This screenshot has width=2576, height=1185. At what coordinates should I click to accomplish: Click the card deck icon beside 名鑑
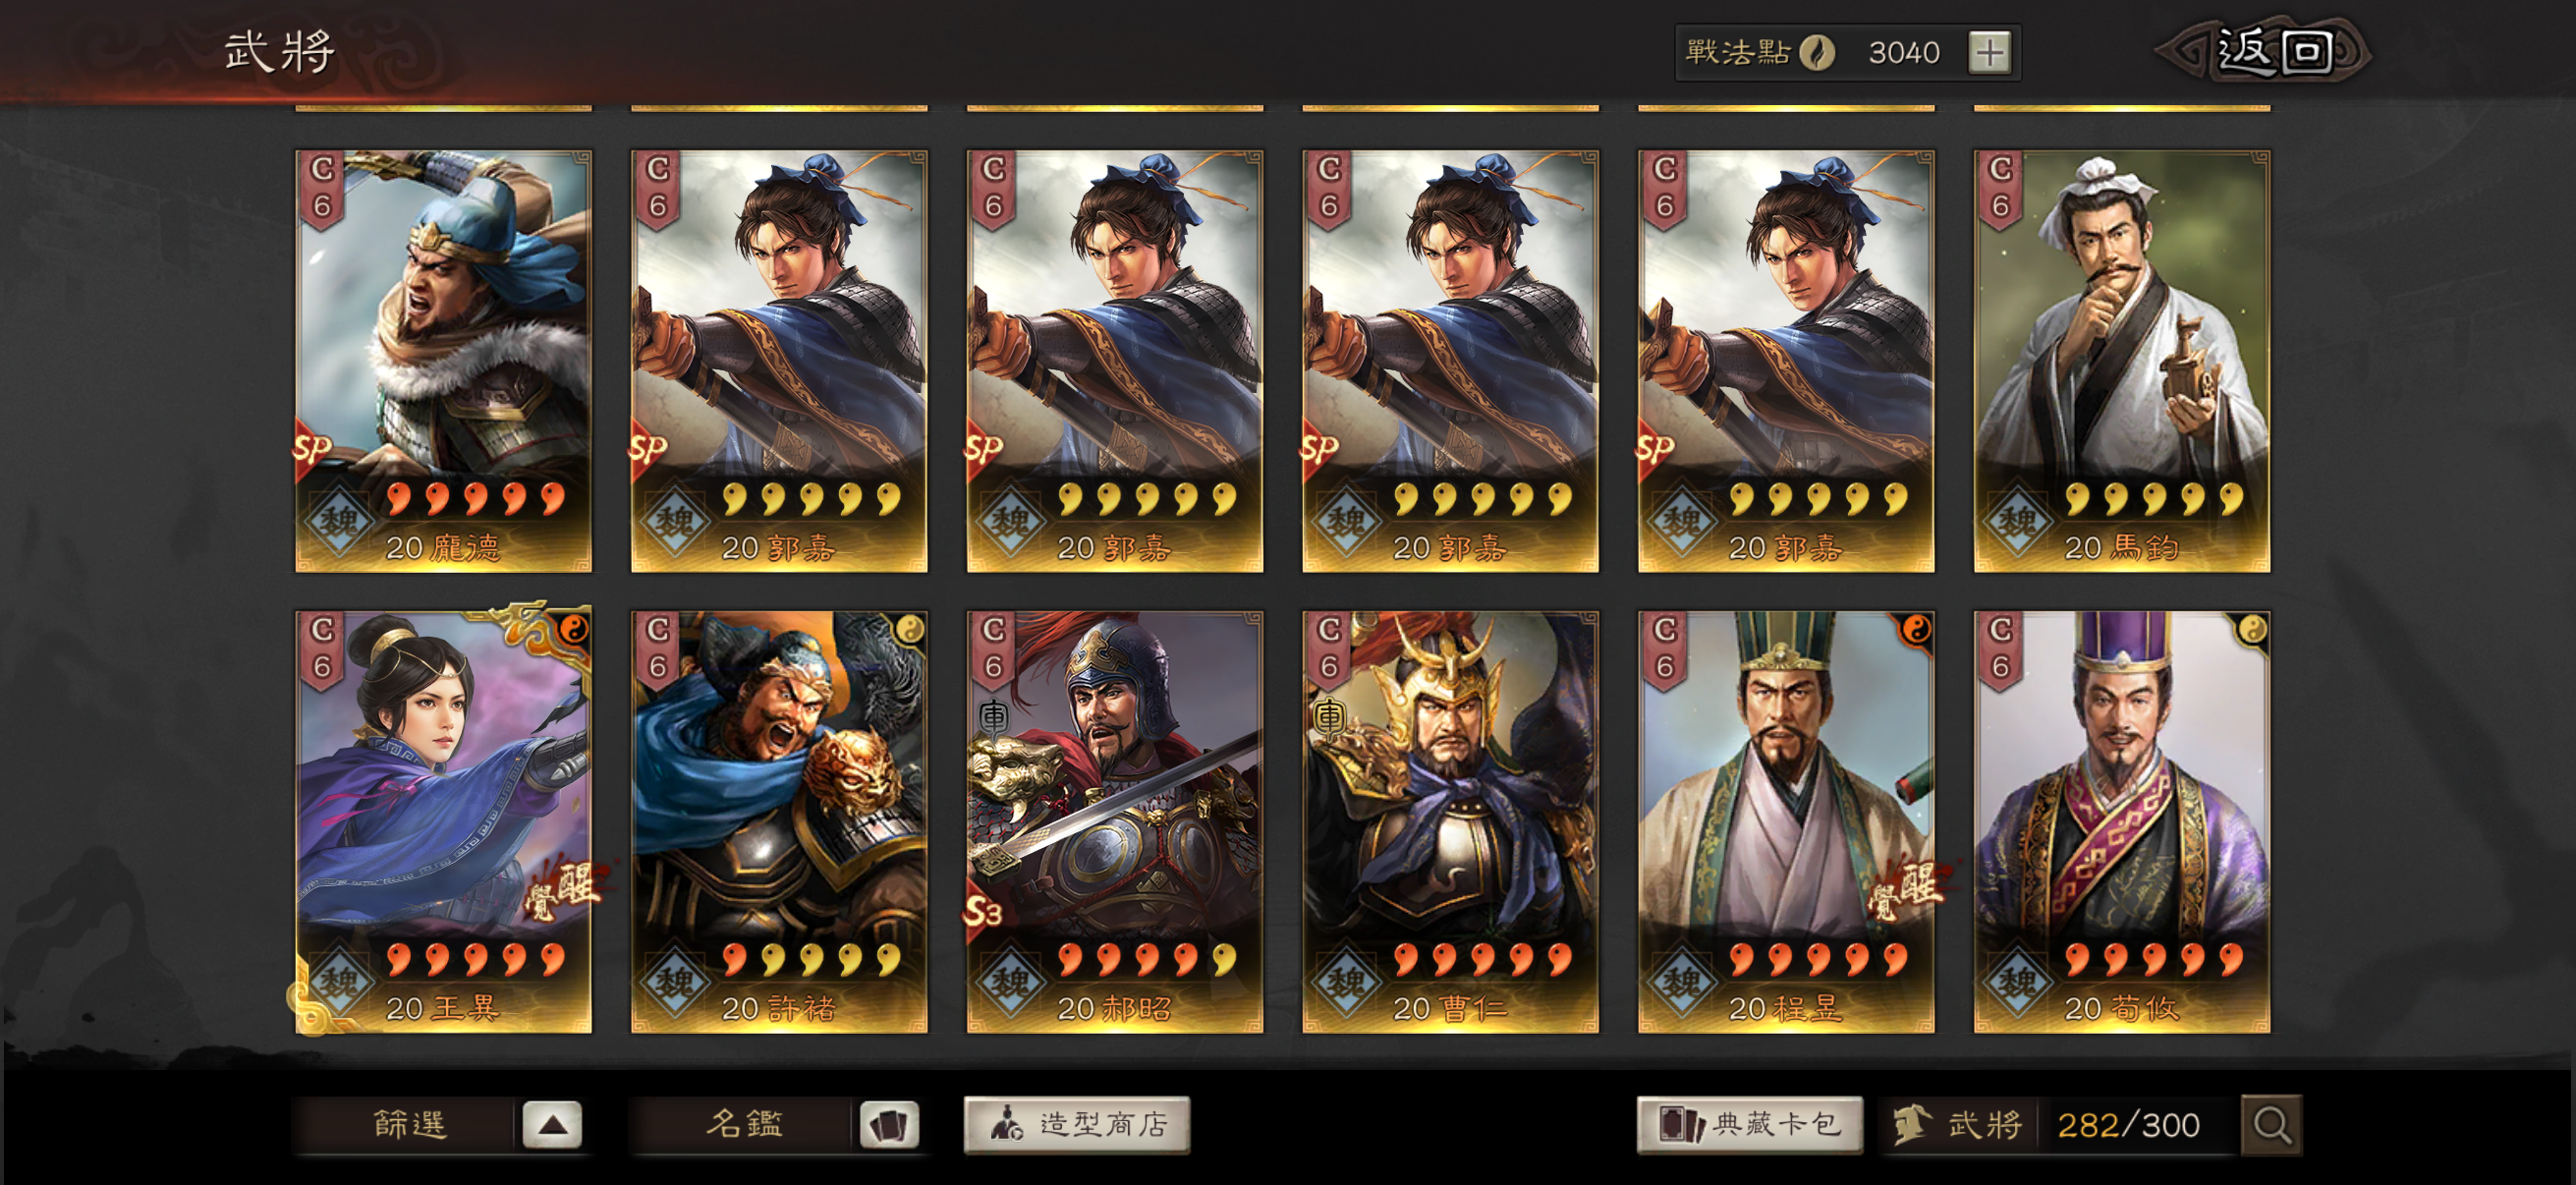click(888, 1125)
